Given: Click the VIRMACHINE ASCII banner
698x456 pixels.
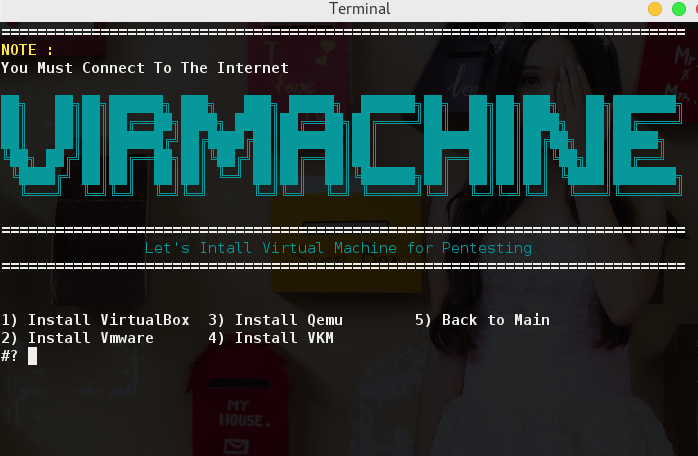Looking at the screenshot, I should pos(341,145).
